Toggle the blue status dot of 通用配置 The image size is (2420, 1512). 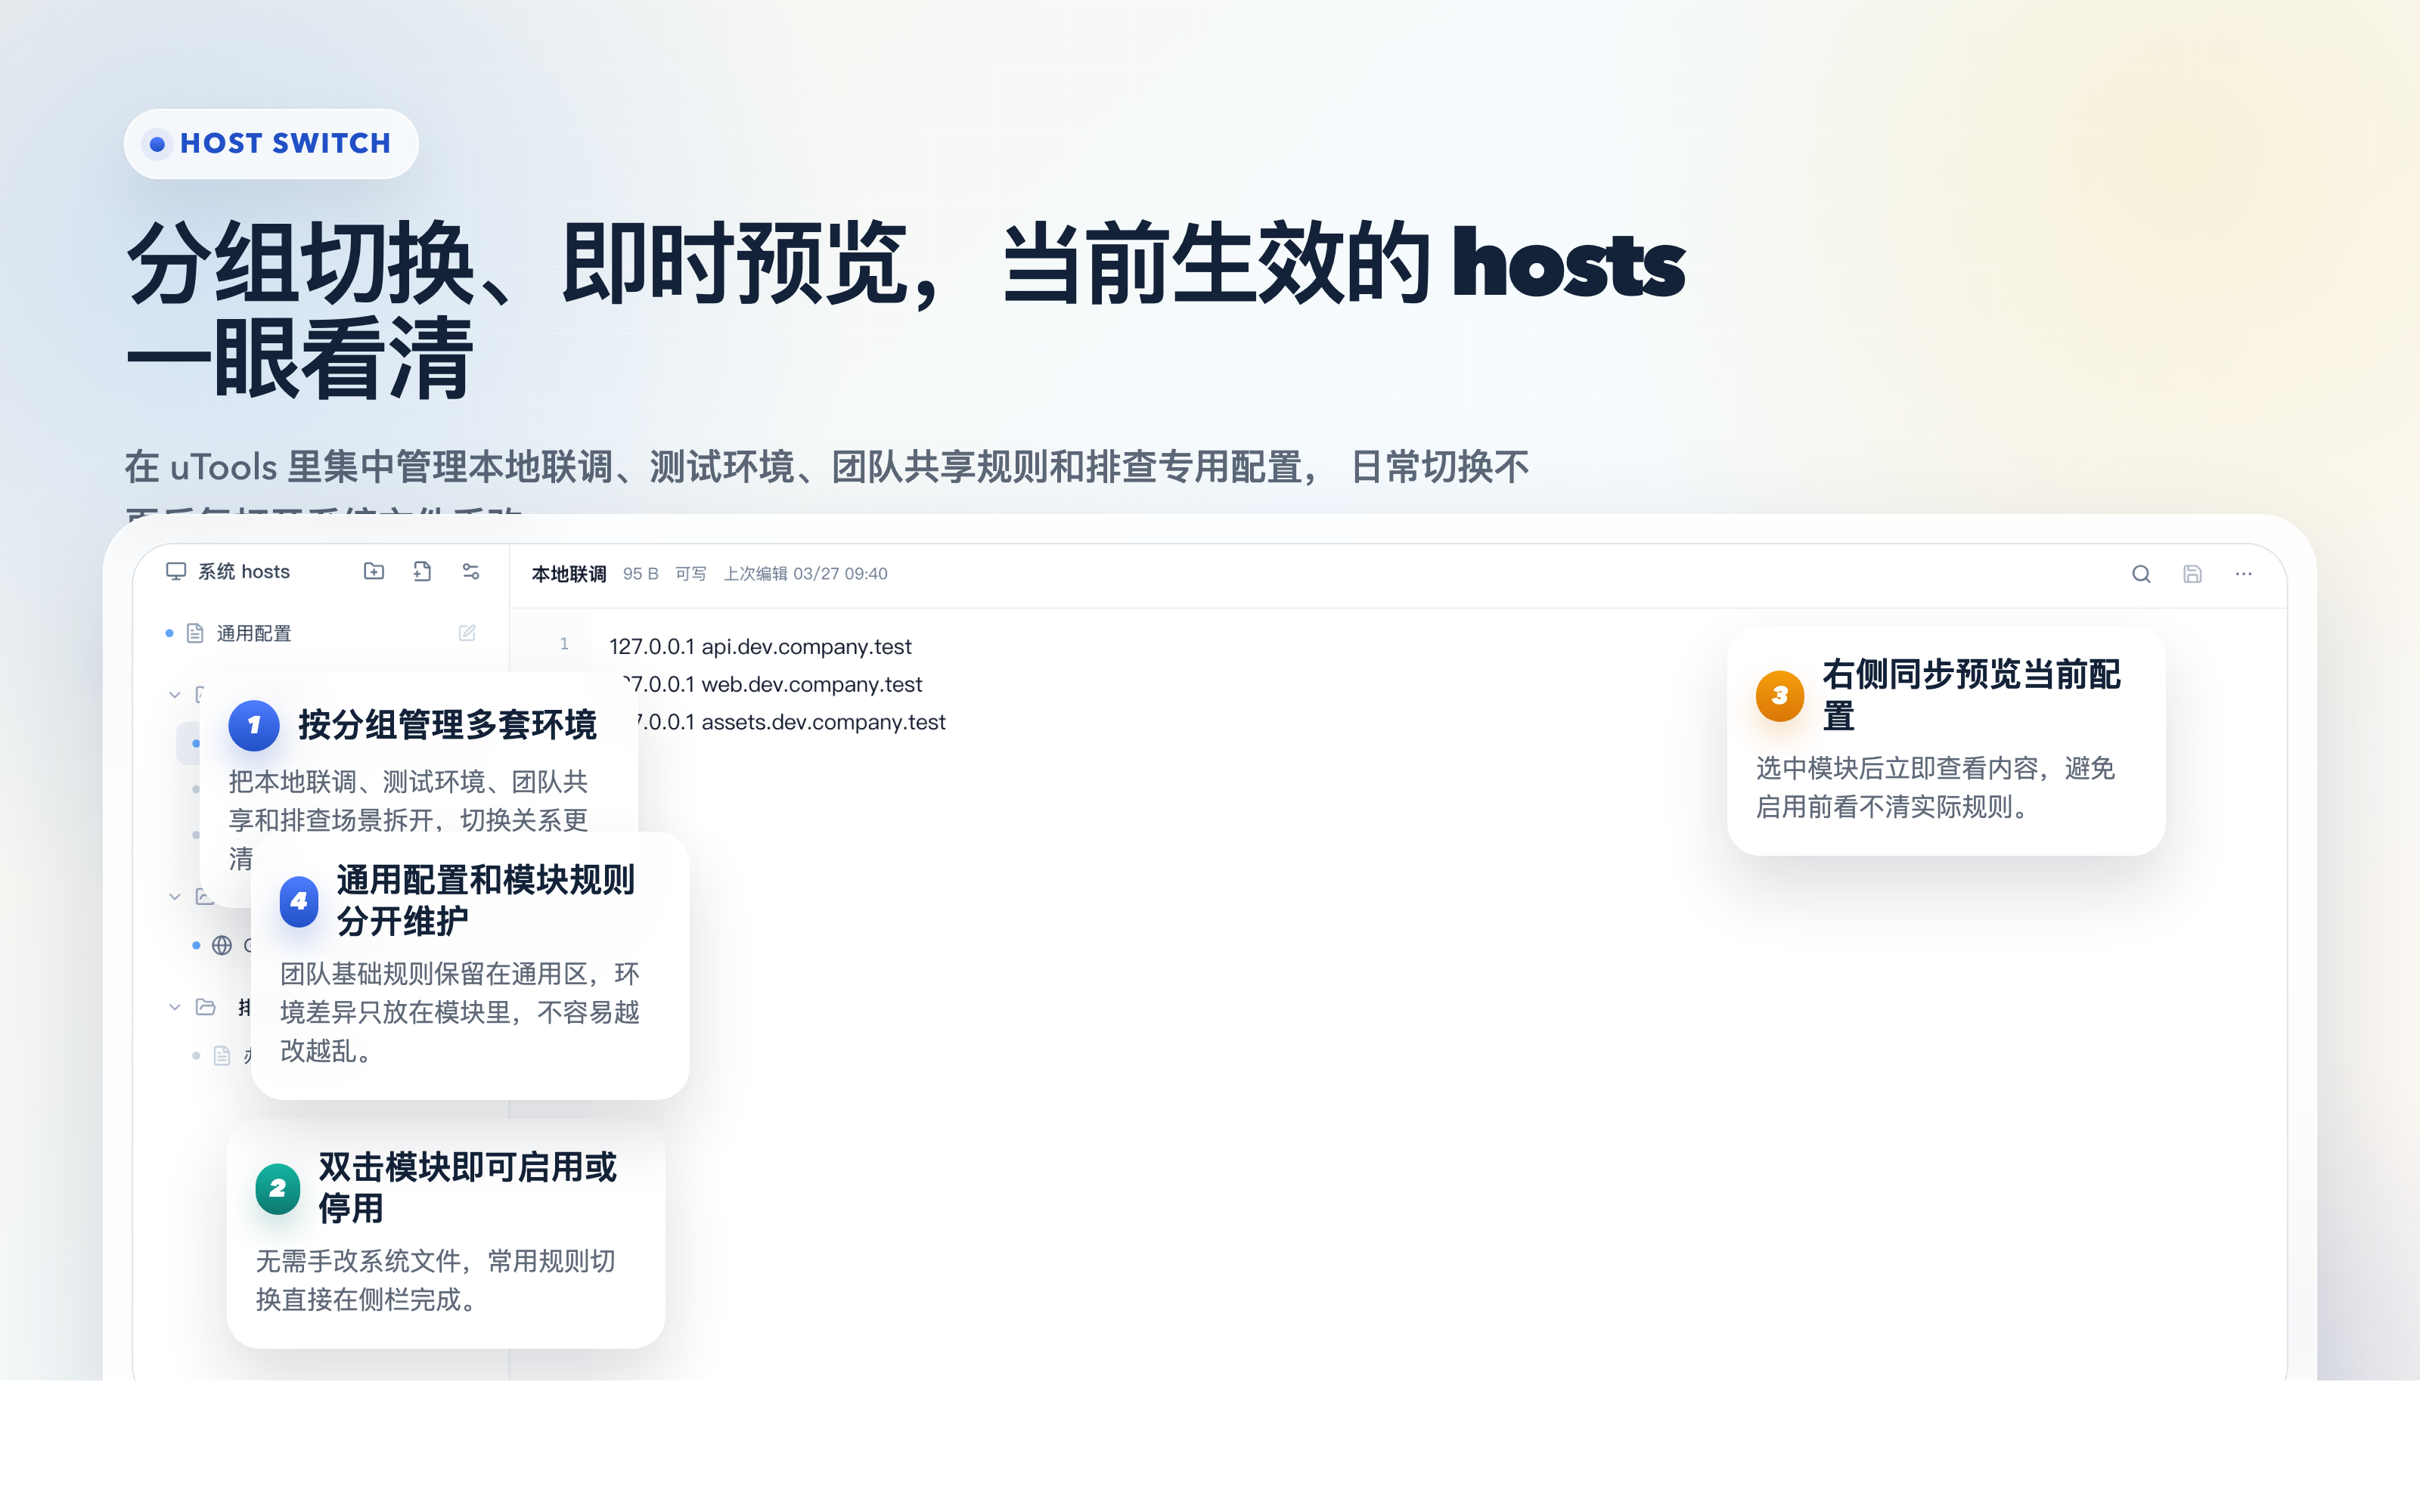click(x=169, y=633)
